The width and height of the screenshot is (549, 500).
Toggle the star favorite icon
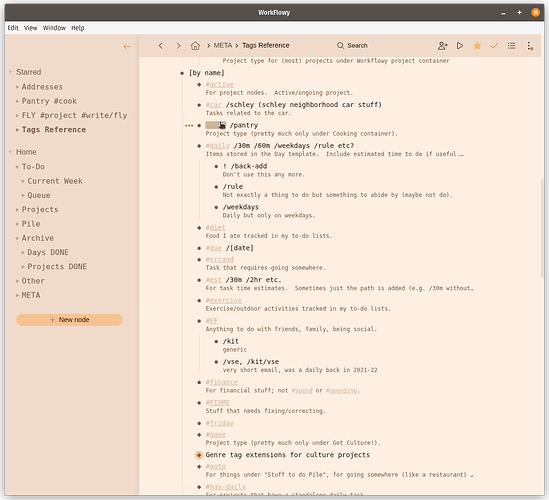pyautogui.click(x=477, y=46)
